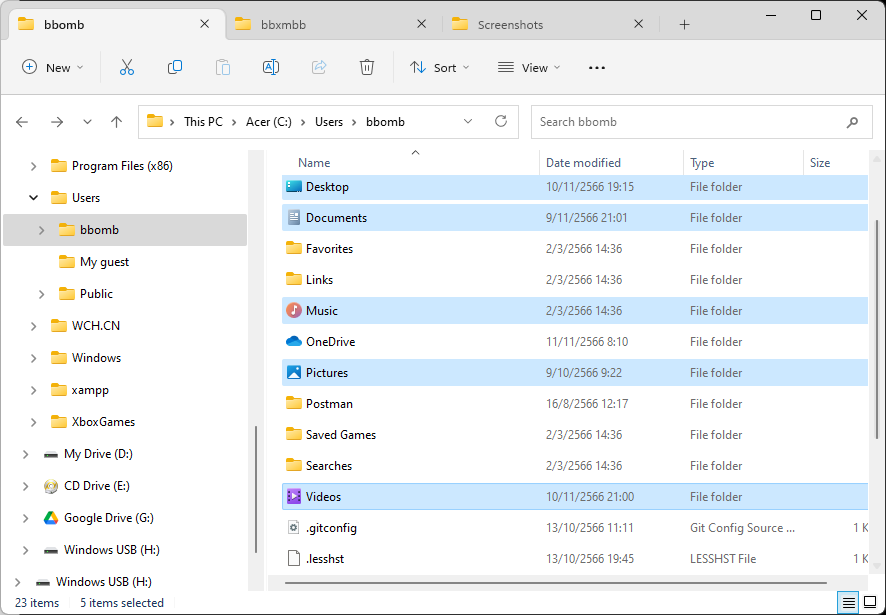Click the horizontal scrollbar under file list
Image resolution: width=886 pixels, height=615 pixels.
tap(555, 581)
